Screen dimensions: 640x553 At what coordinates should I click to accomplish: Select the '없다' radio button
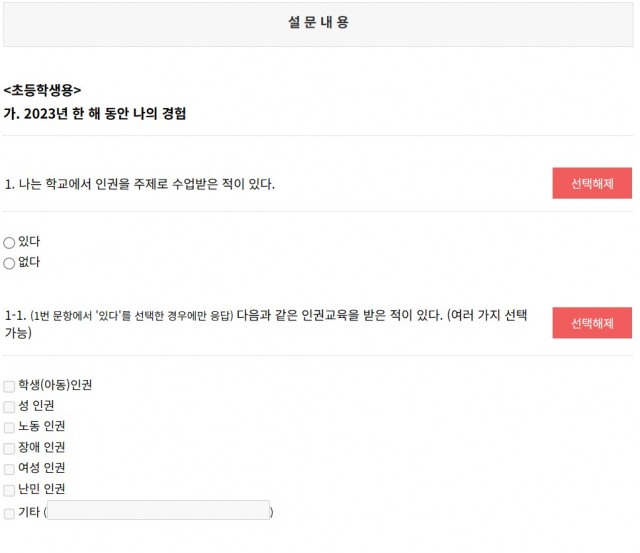coord(9,263)
